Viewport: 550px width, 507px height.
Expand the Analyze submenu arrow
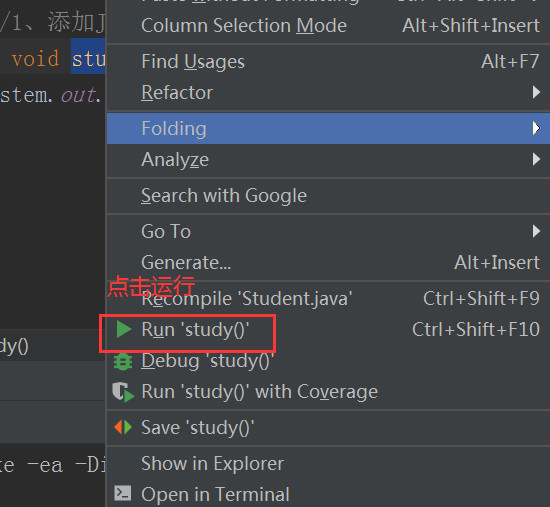(536, 159)
